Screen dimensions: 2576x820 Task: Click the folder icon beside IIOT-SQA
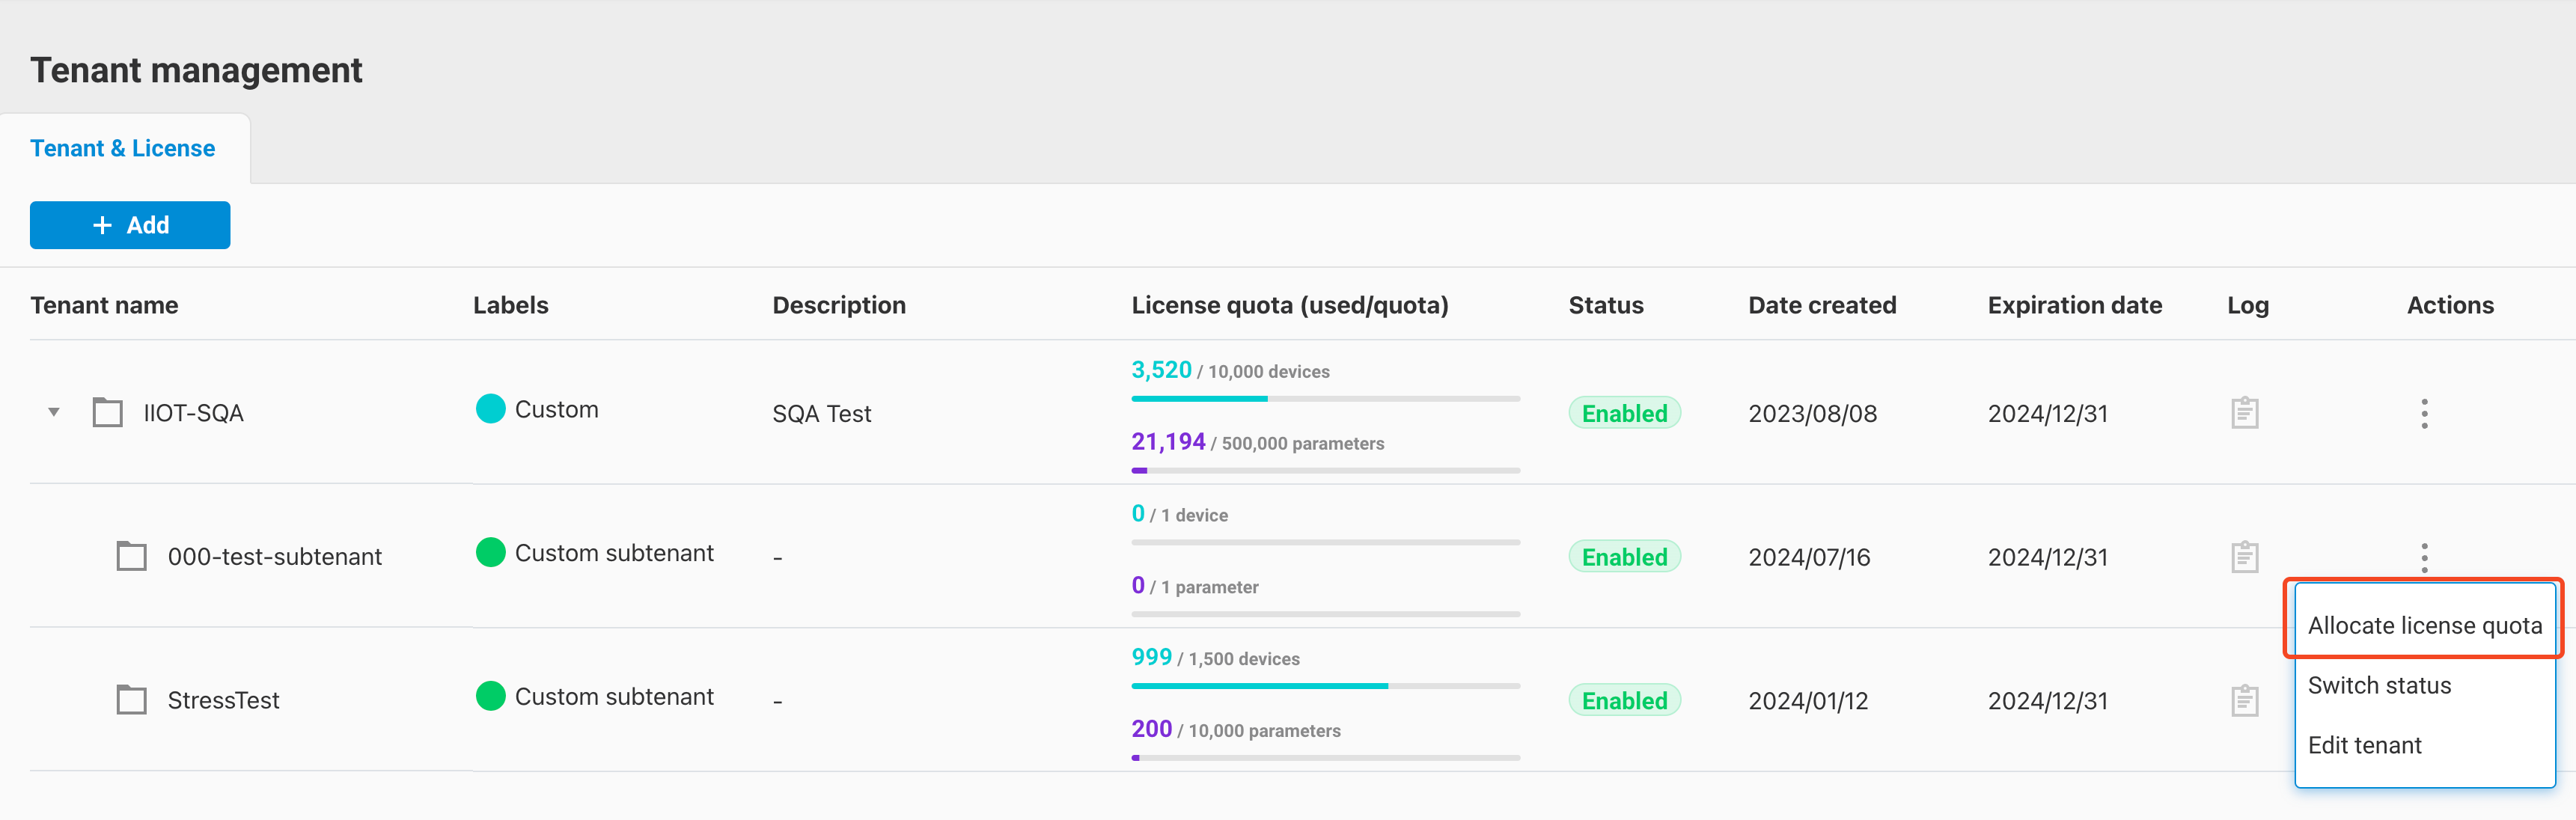(107, 411)
